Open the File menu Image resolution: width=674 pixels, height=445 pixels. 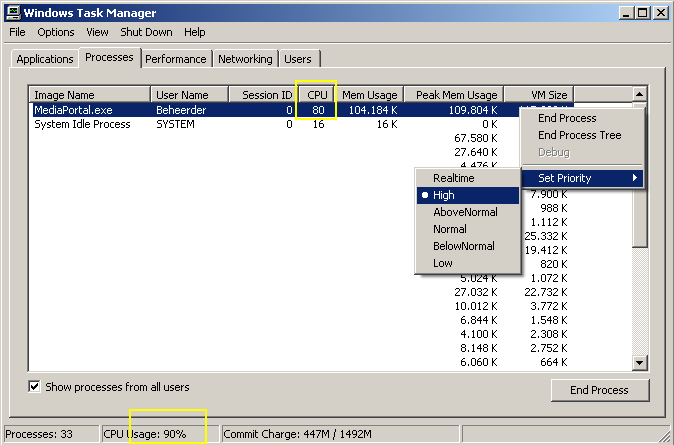[17, 32]
